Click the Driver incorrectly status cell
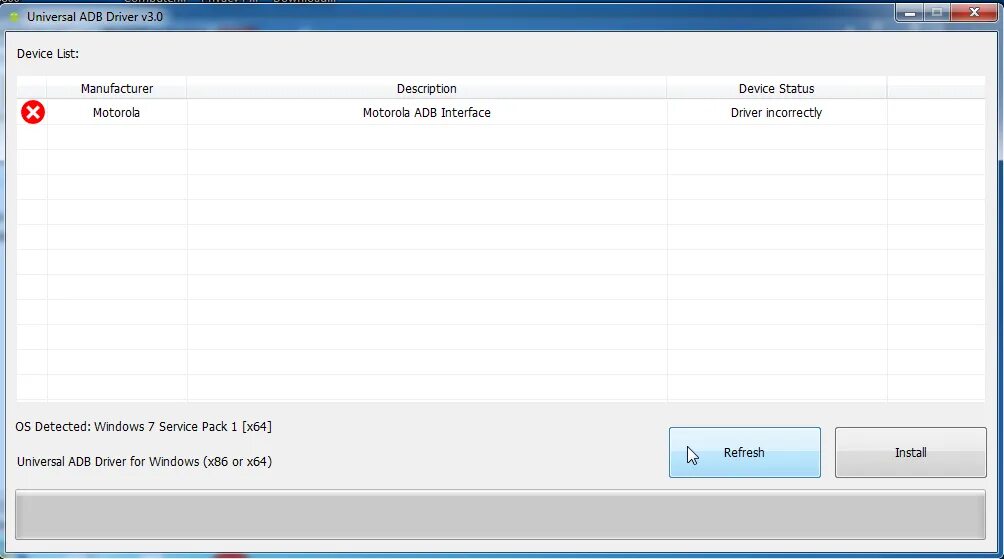The image size is (1004, 559). [x=776, y=113]
